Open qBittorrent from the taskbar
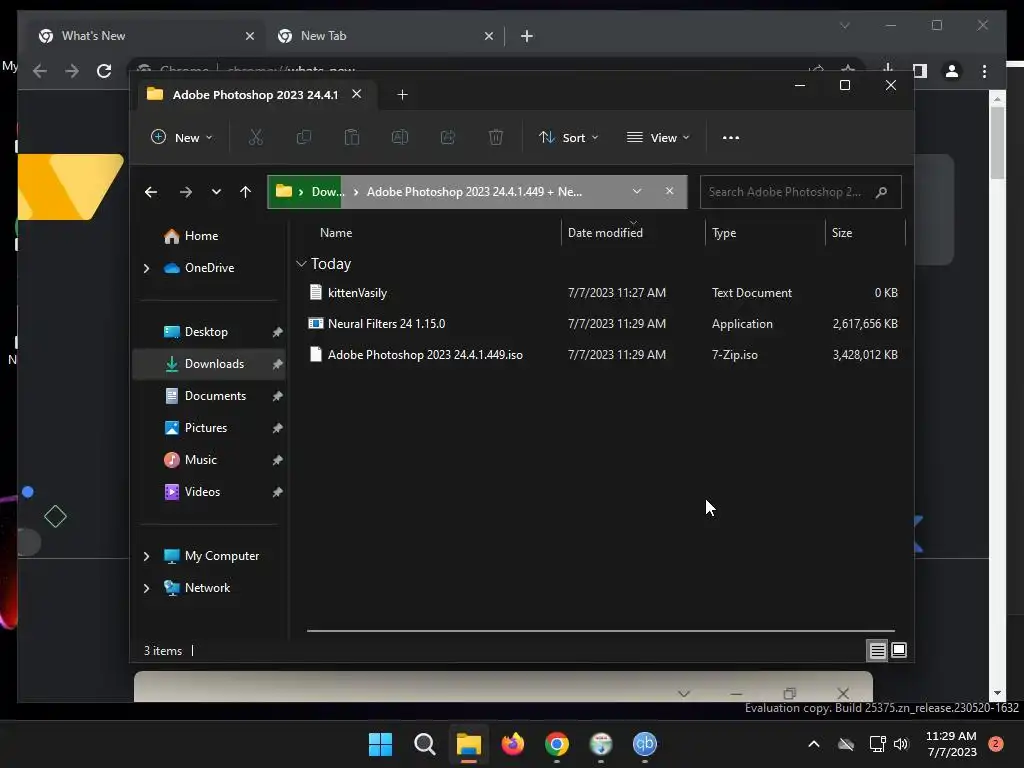The width and height of the screenshot is (1024, 768). [645, 744]
